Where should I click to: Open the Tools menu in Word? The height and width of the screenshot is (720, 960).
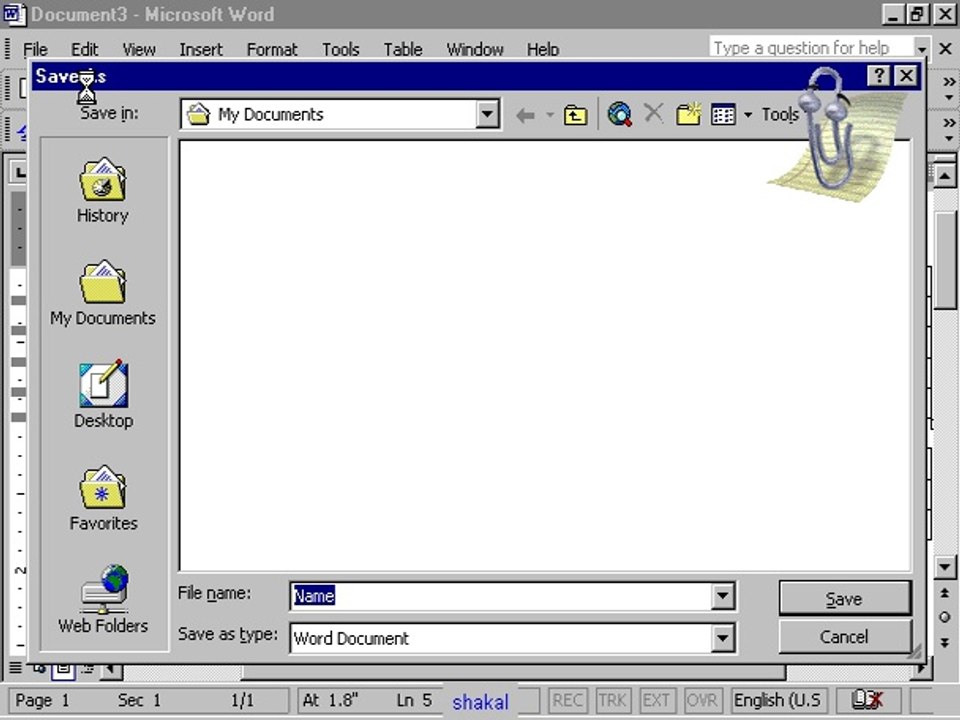point(340,50)
